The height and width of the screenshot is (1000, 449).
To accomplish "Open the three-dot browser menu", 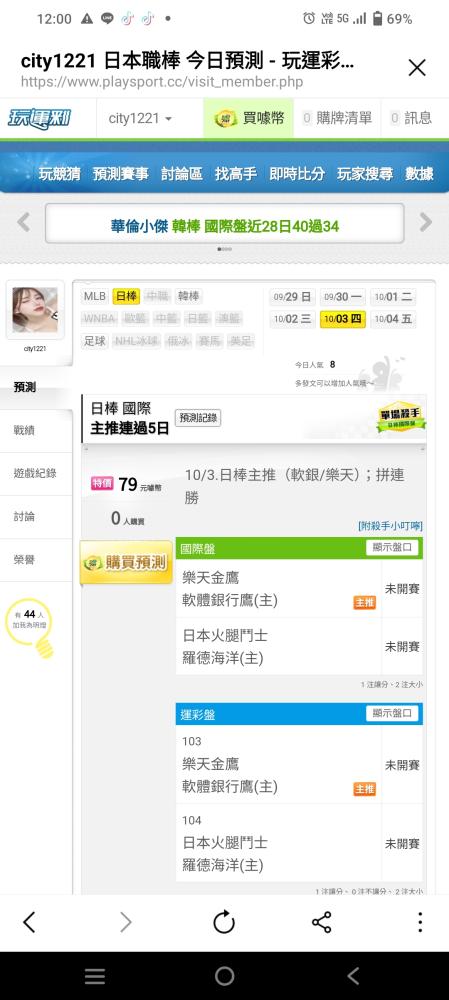I will pyautogui.click(x=420, y=922).
